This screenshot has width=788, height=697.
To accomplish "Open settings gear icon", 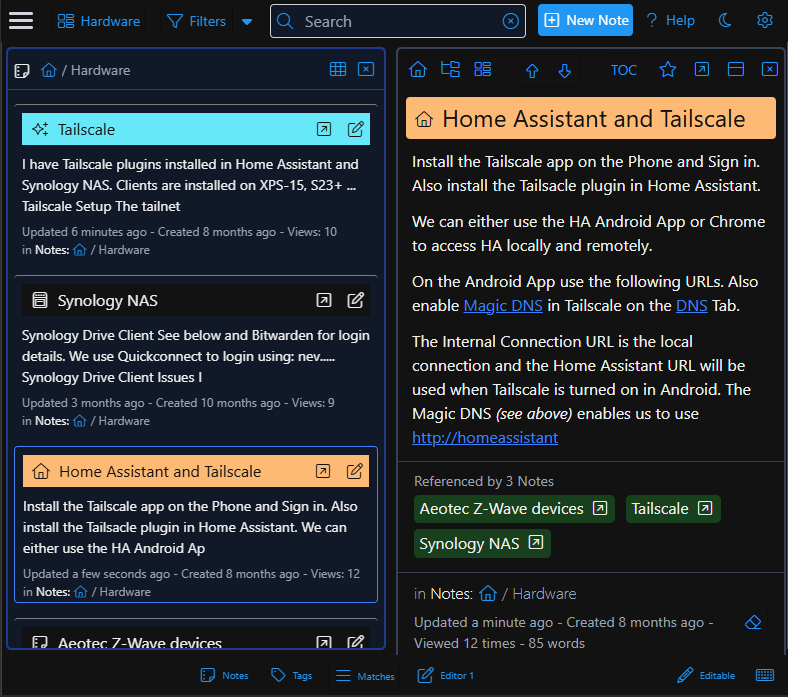I will pyautogui.click(x=764, y=20).
